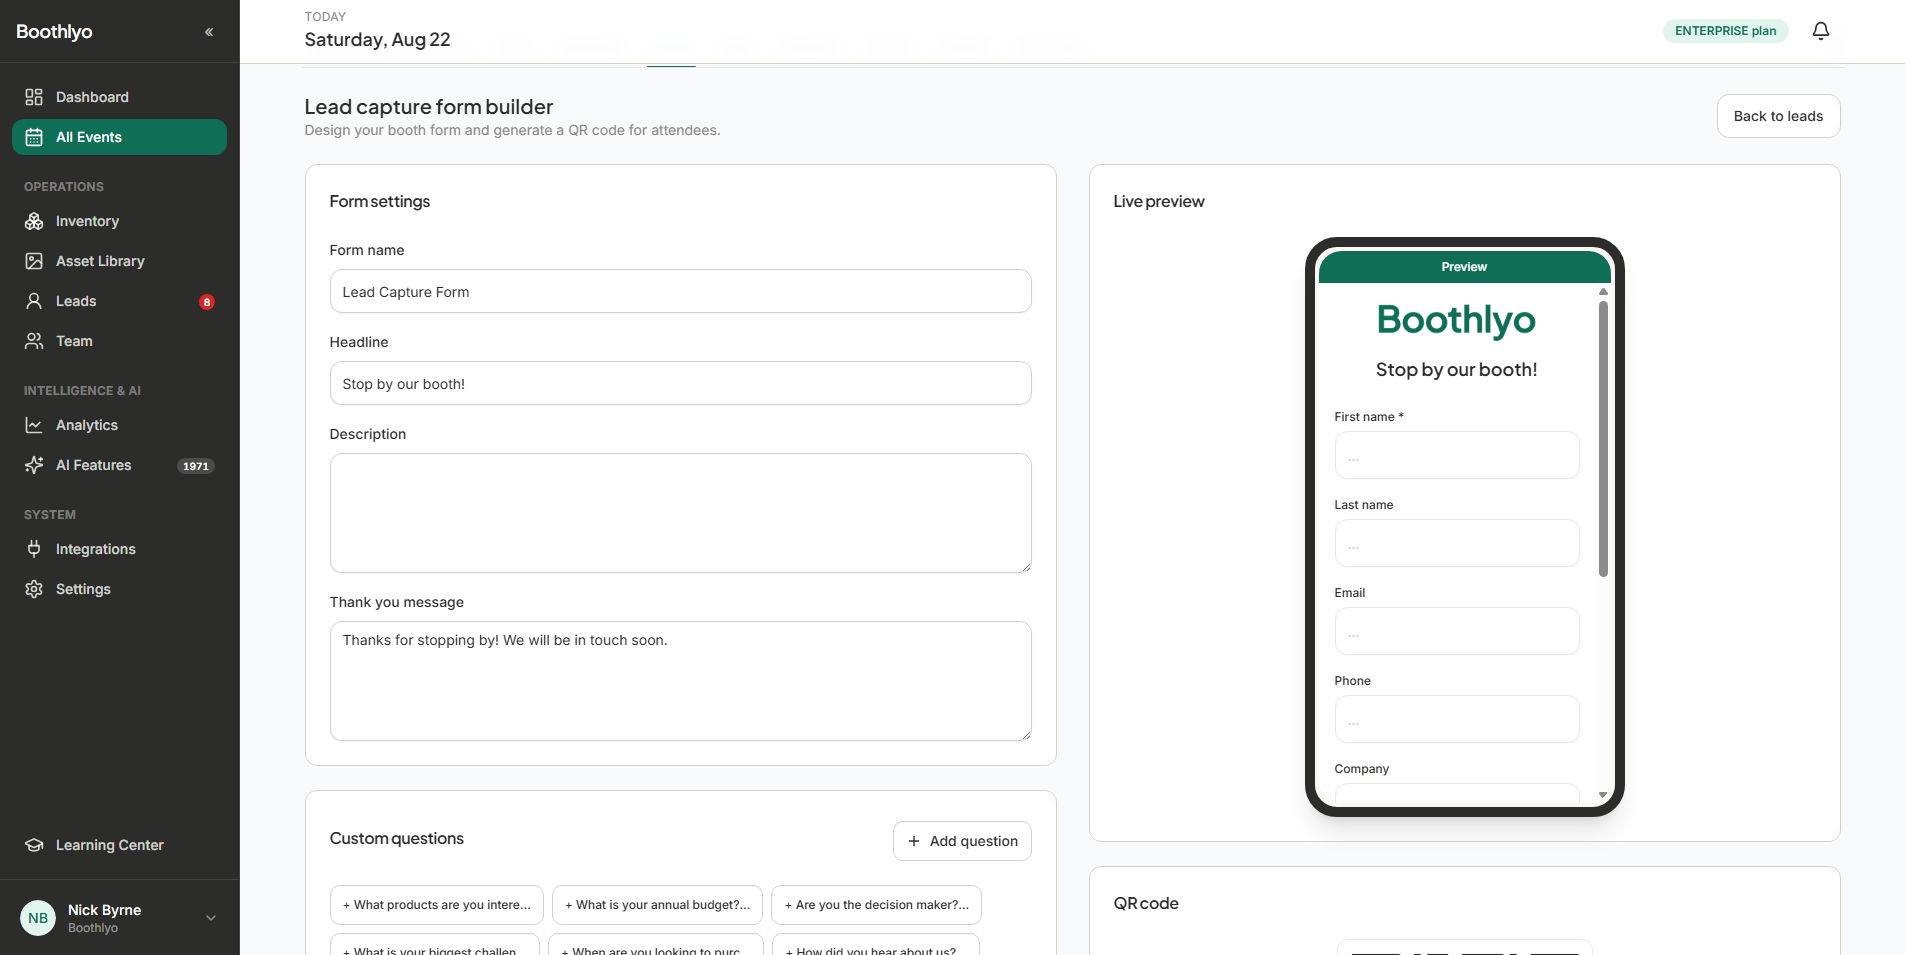Image resolution: width=1905 pixels, height=955 pixels.
Task: Collapse the sidebar with the double-chevron icon
Action: (209, 32)
